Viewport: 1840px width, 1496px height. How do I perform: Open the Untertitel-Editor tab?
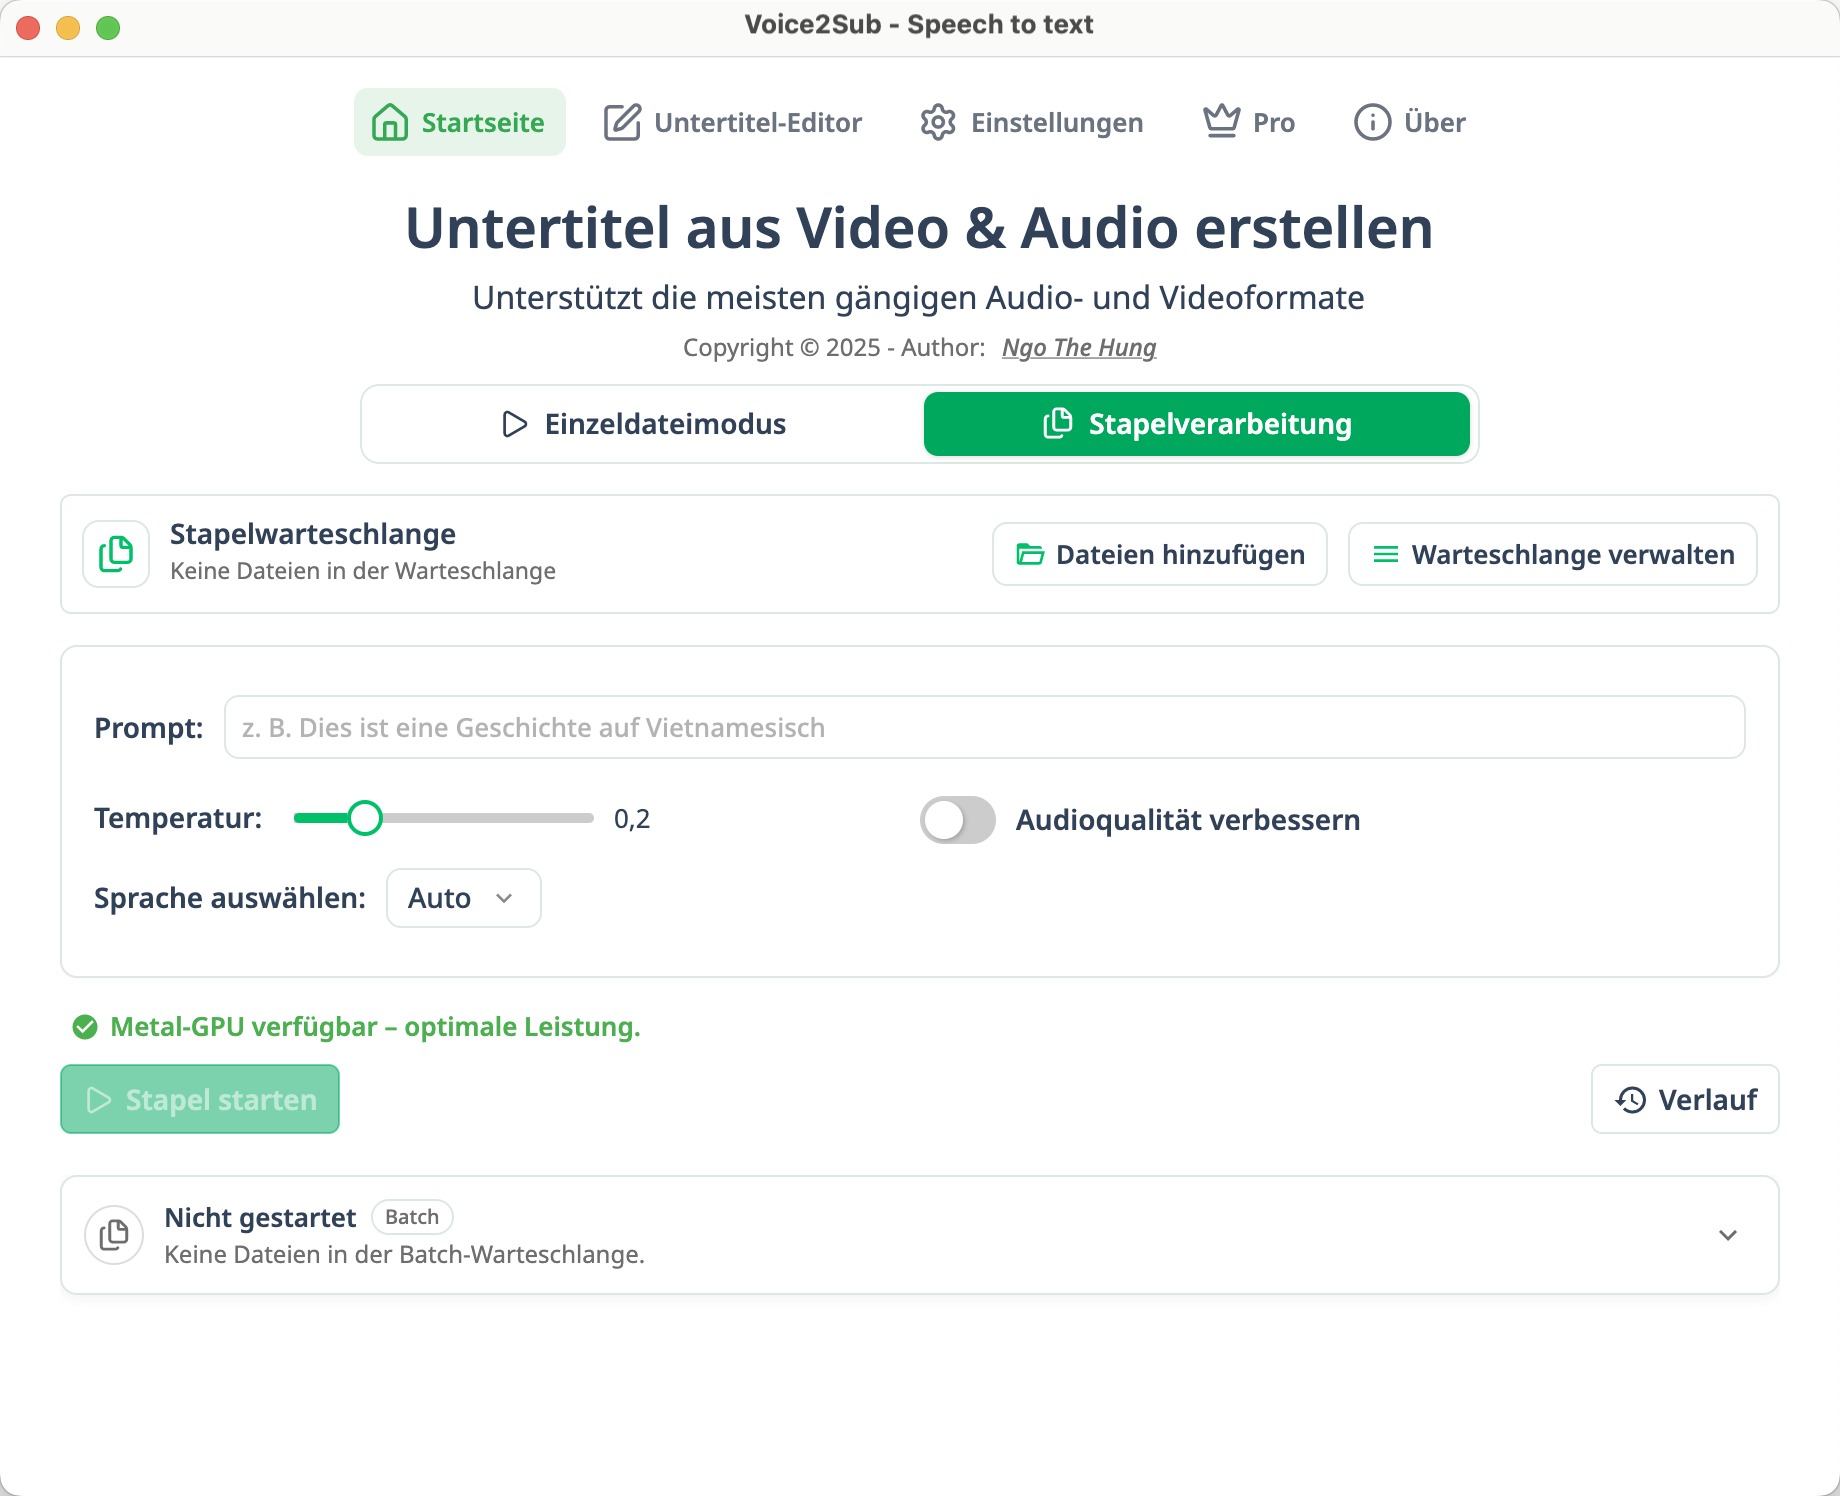click(x=733, y=122)
